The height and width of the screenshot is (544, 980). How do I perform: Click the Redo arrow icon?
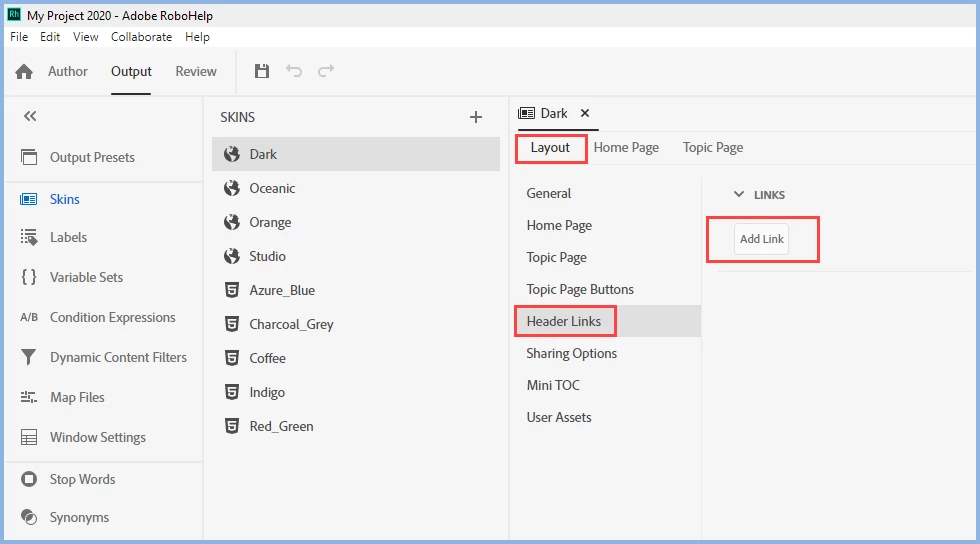[326, 71]
